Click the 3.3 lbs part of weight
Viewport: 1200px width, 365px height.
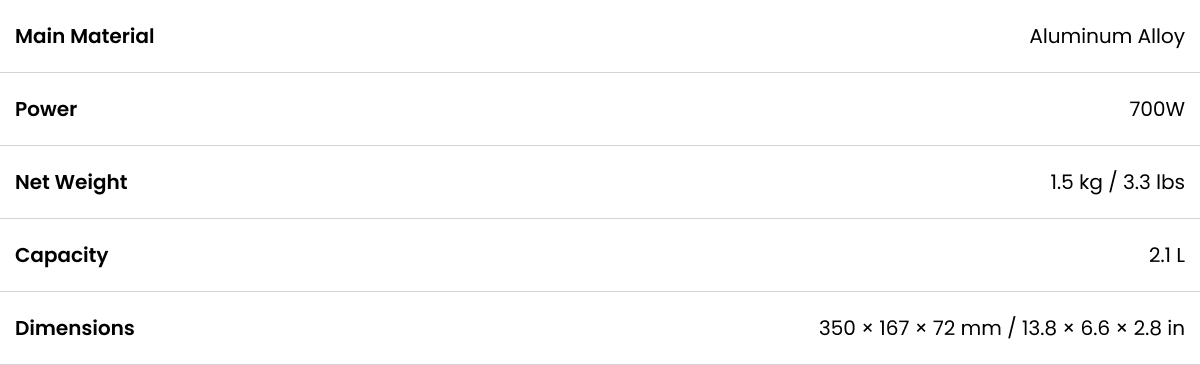click(1154, 182)
